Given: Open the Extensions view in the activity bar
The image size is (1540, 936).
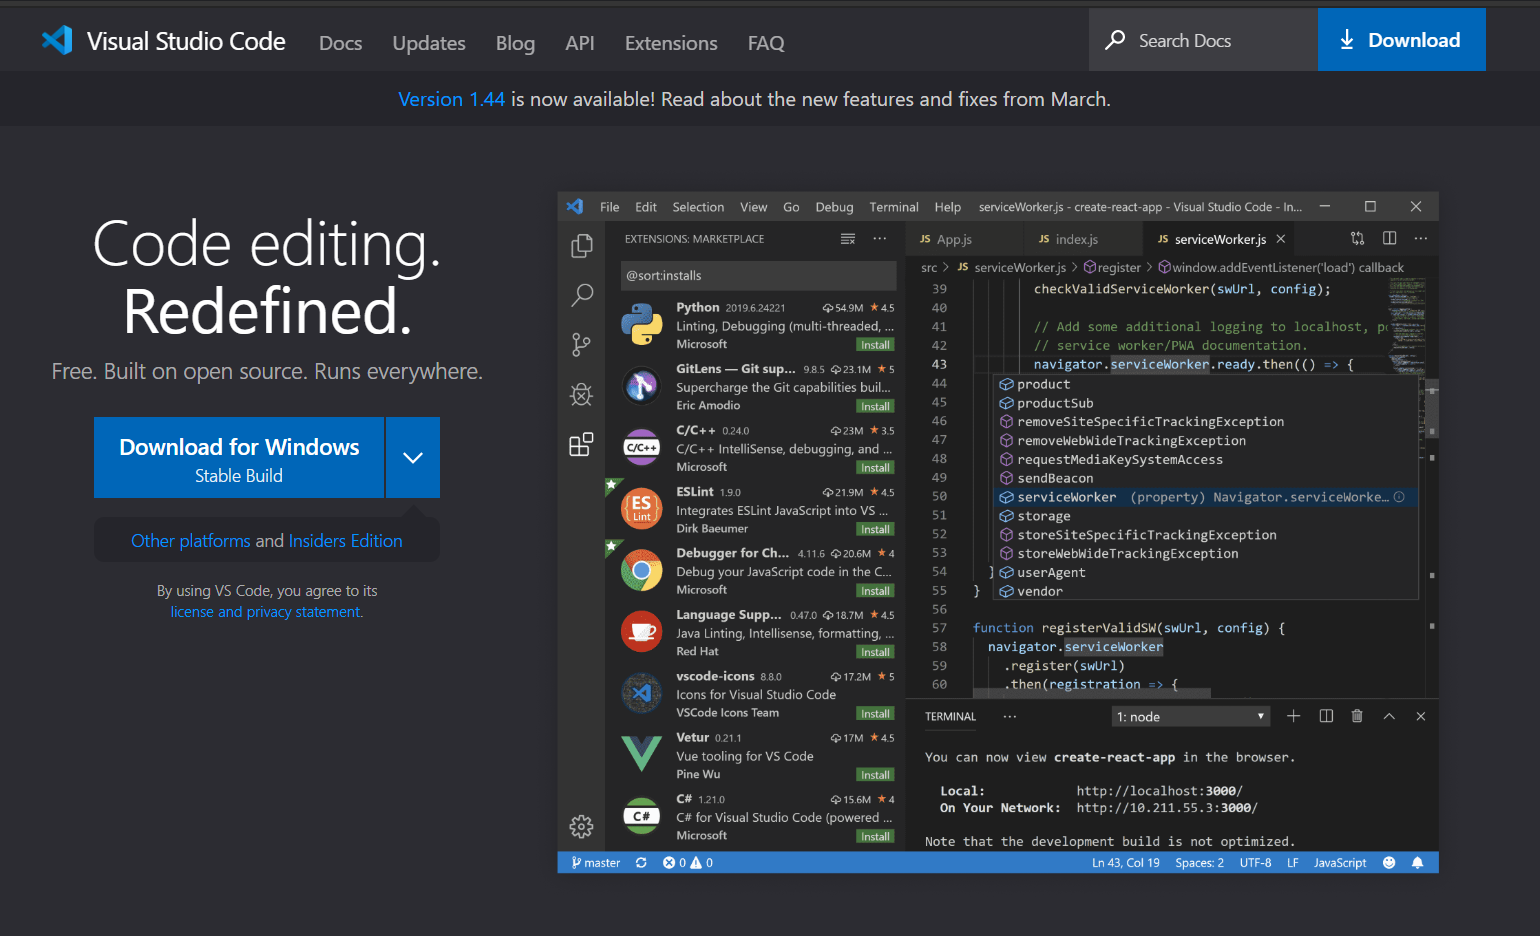Looking at the screenshot, I should tap(581, 444).
